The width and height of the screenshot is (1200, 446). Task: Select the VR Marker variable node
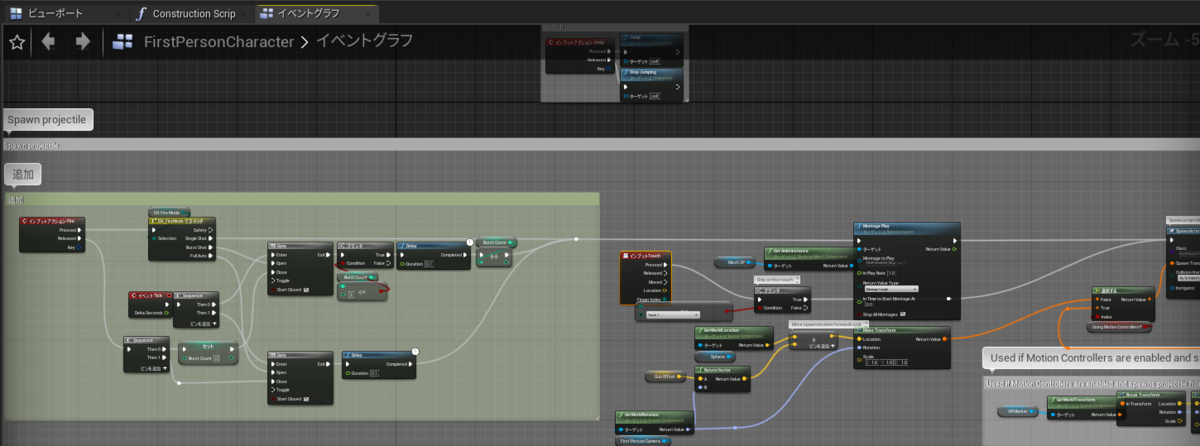coord(1018,411)
